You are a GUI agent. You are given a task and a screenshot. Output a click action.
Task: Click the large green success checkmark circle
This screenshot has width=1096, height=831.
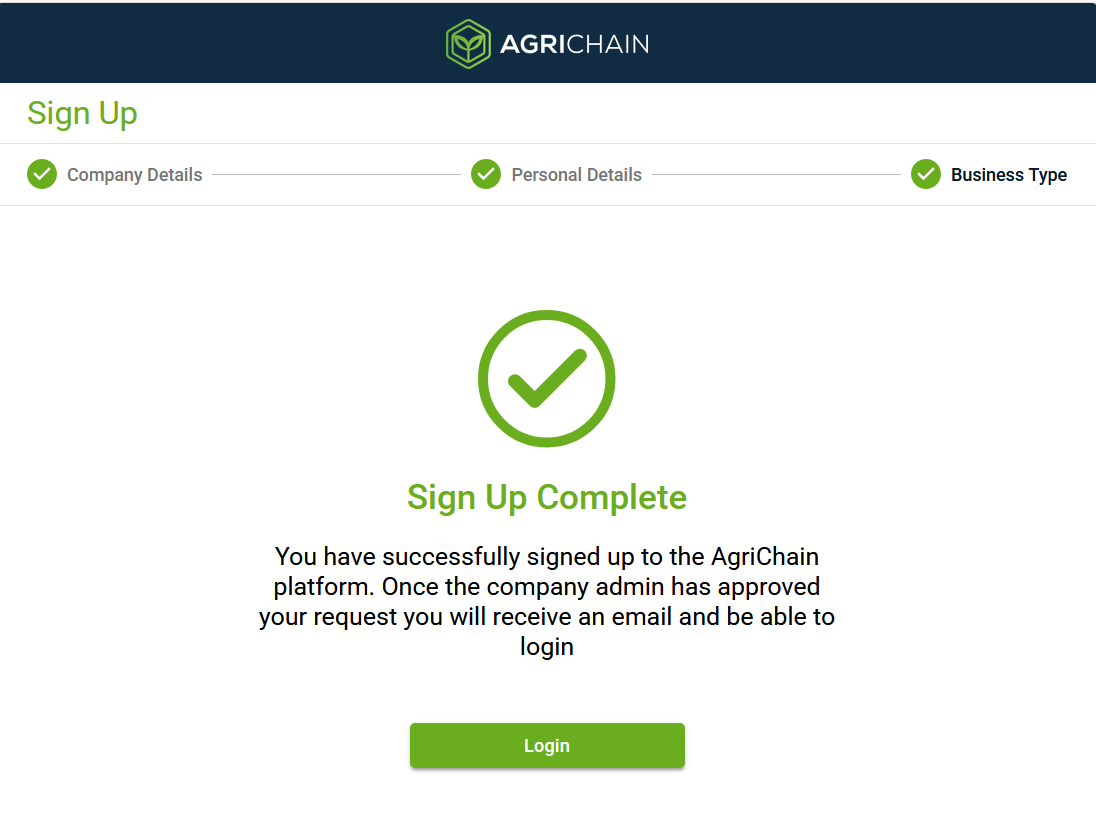547,378
